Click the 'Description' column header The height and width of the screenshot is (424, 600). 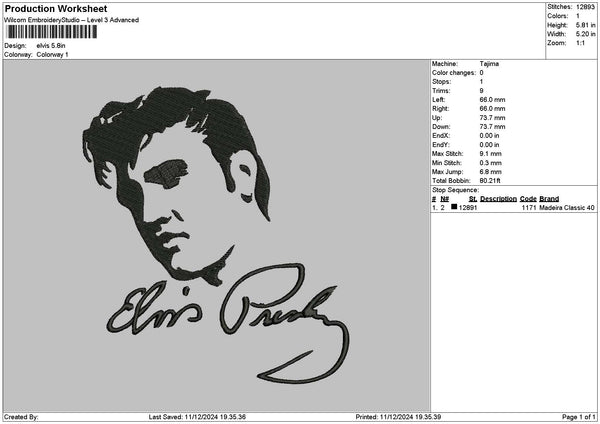pyautogui.click(x=498, y=199)
